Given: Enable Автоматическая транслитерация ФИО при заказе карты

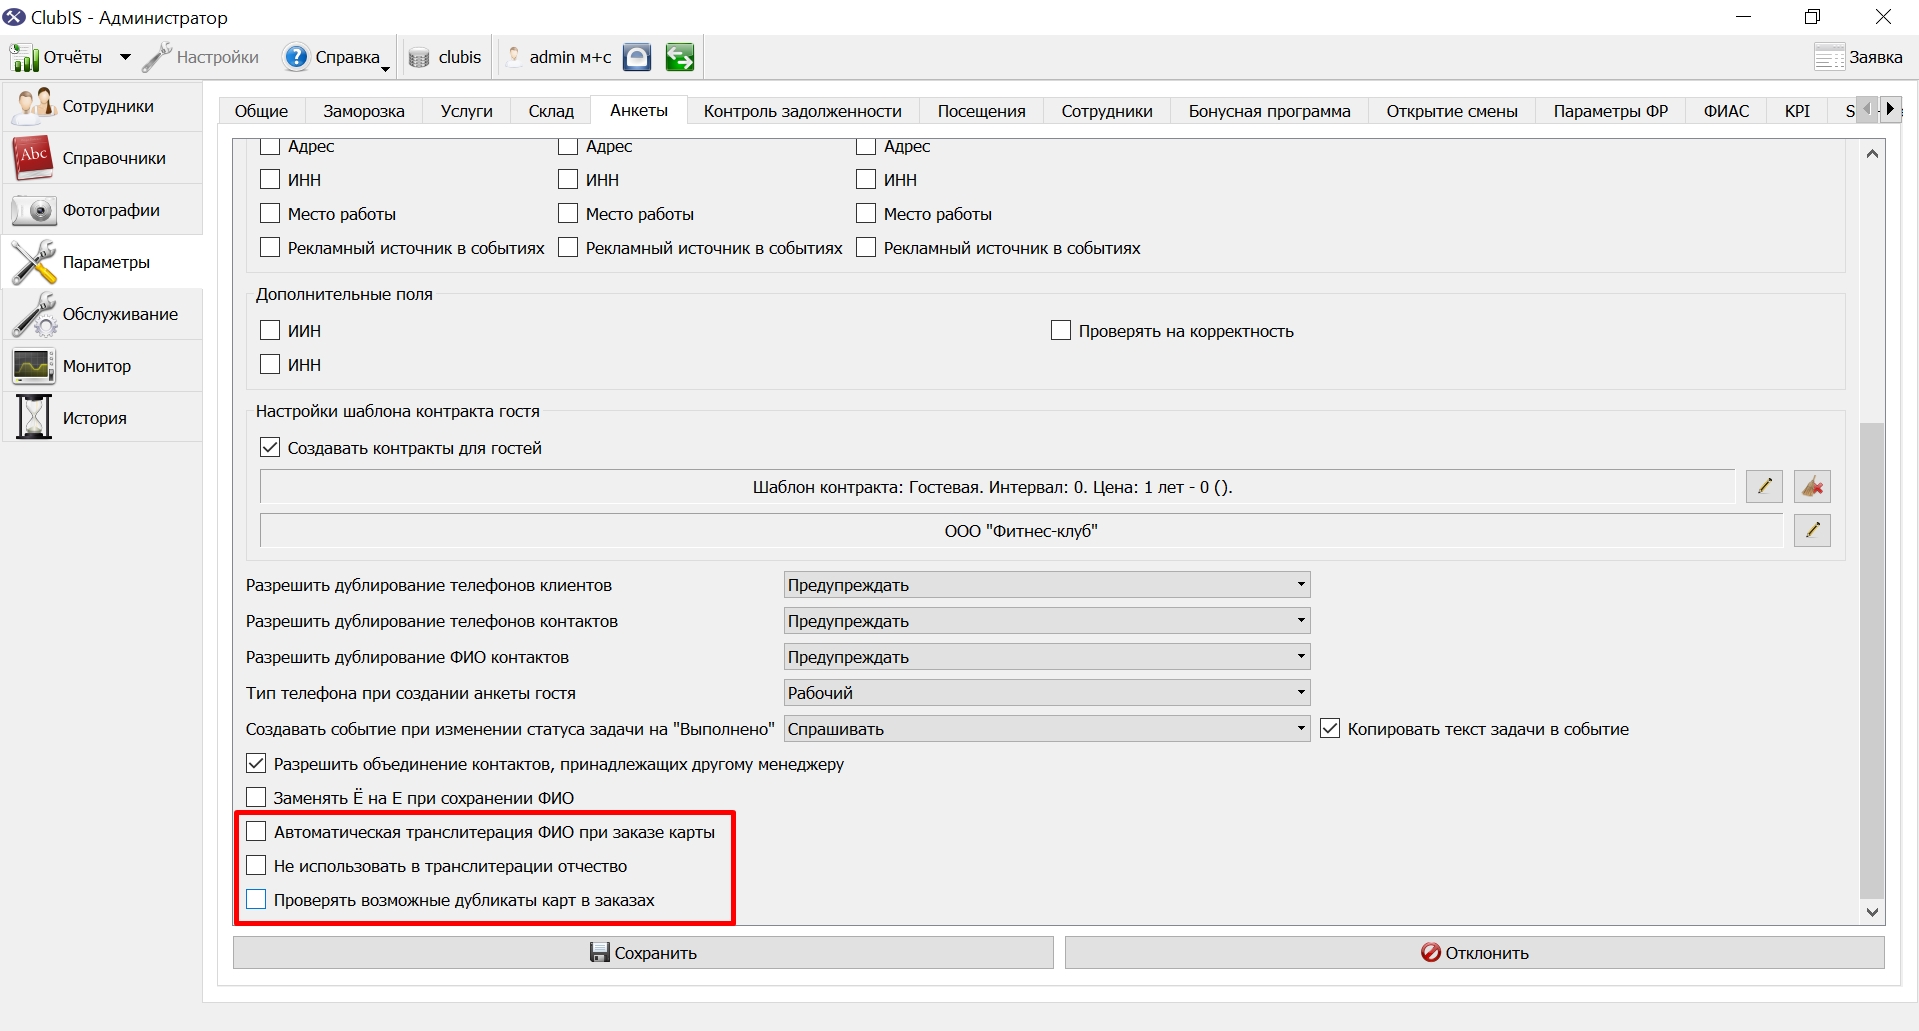Looking at the screenshot, I should [x=256, y=832].
